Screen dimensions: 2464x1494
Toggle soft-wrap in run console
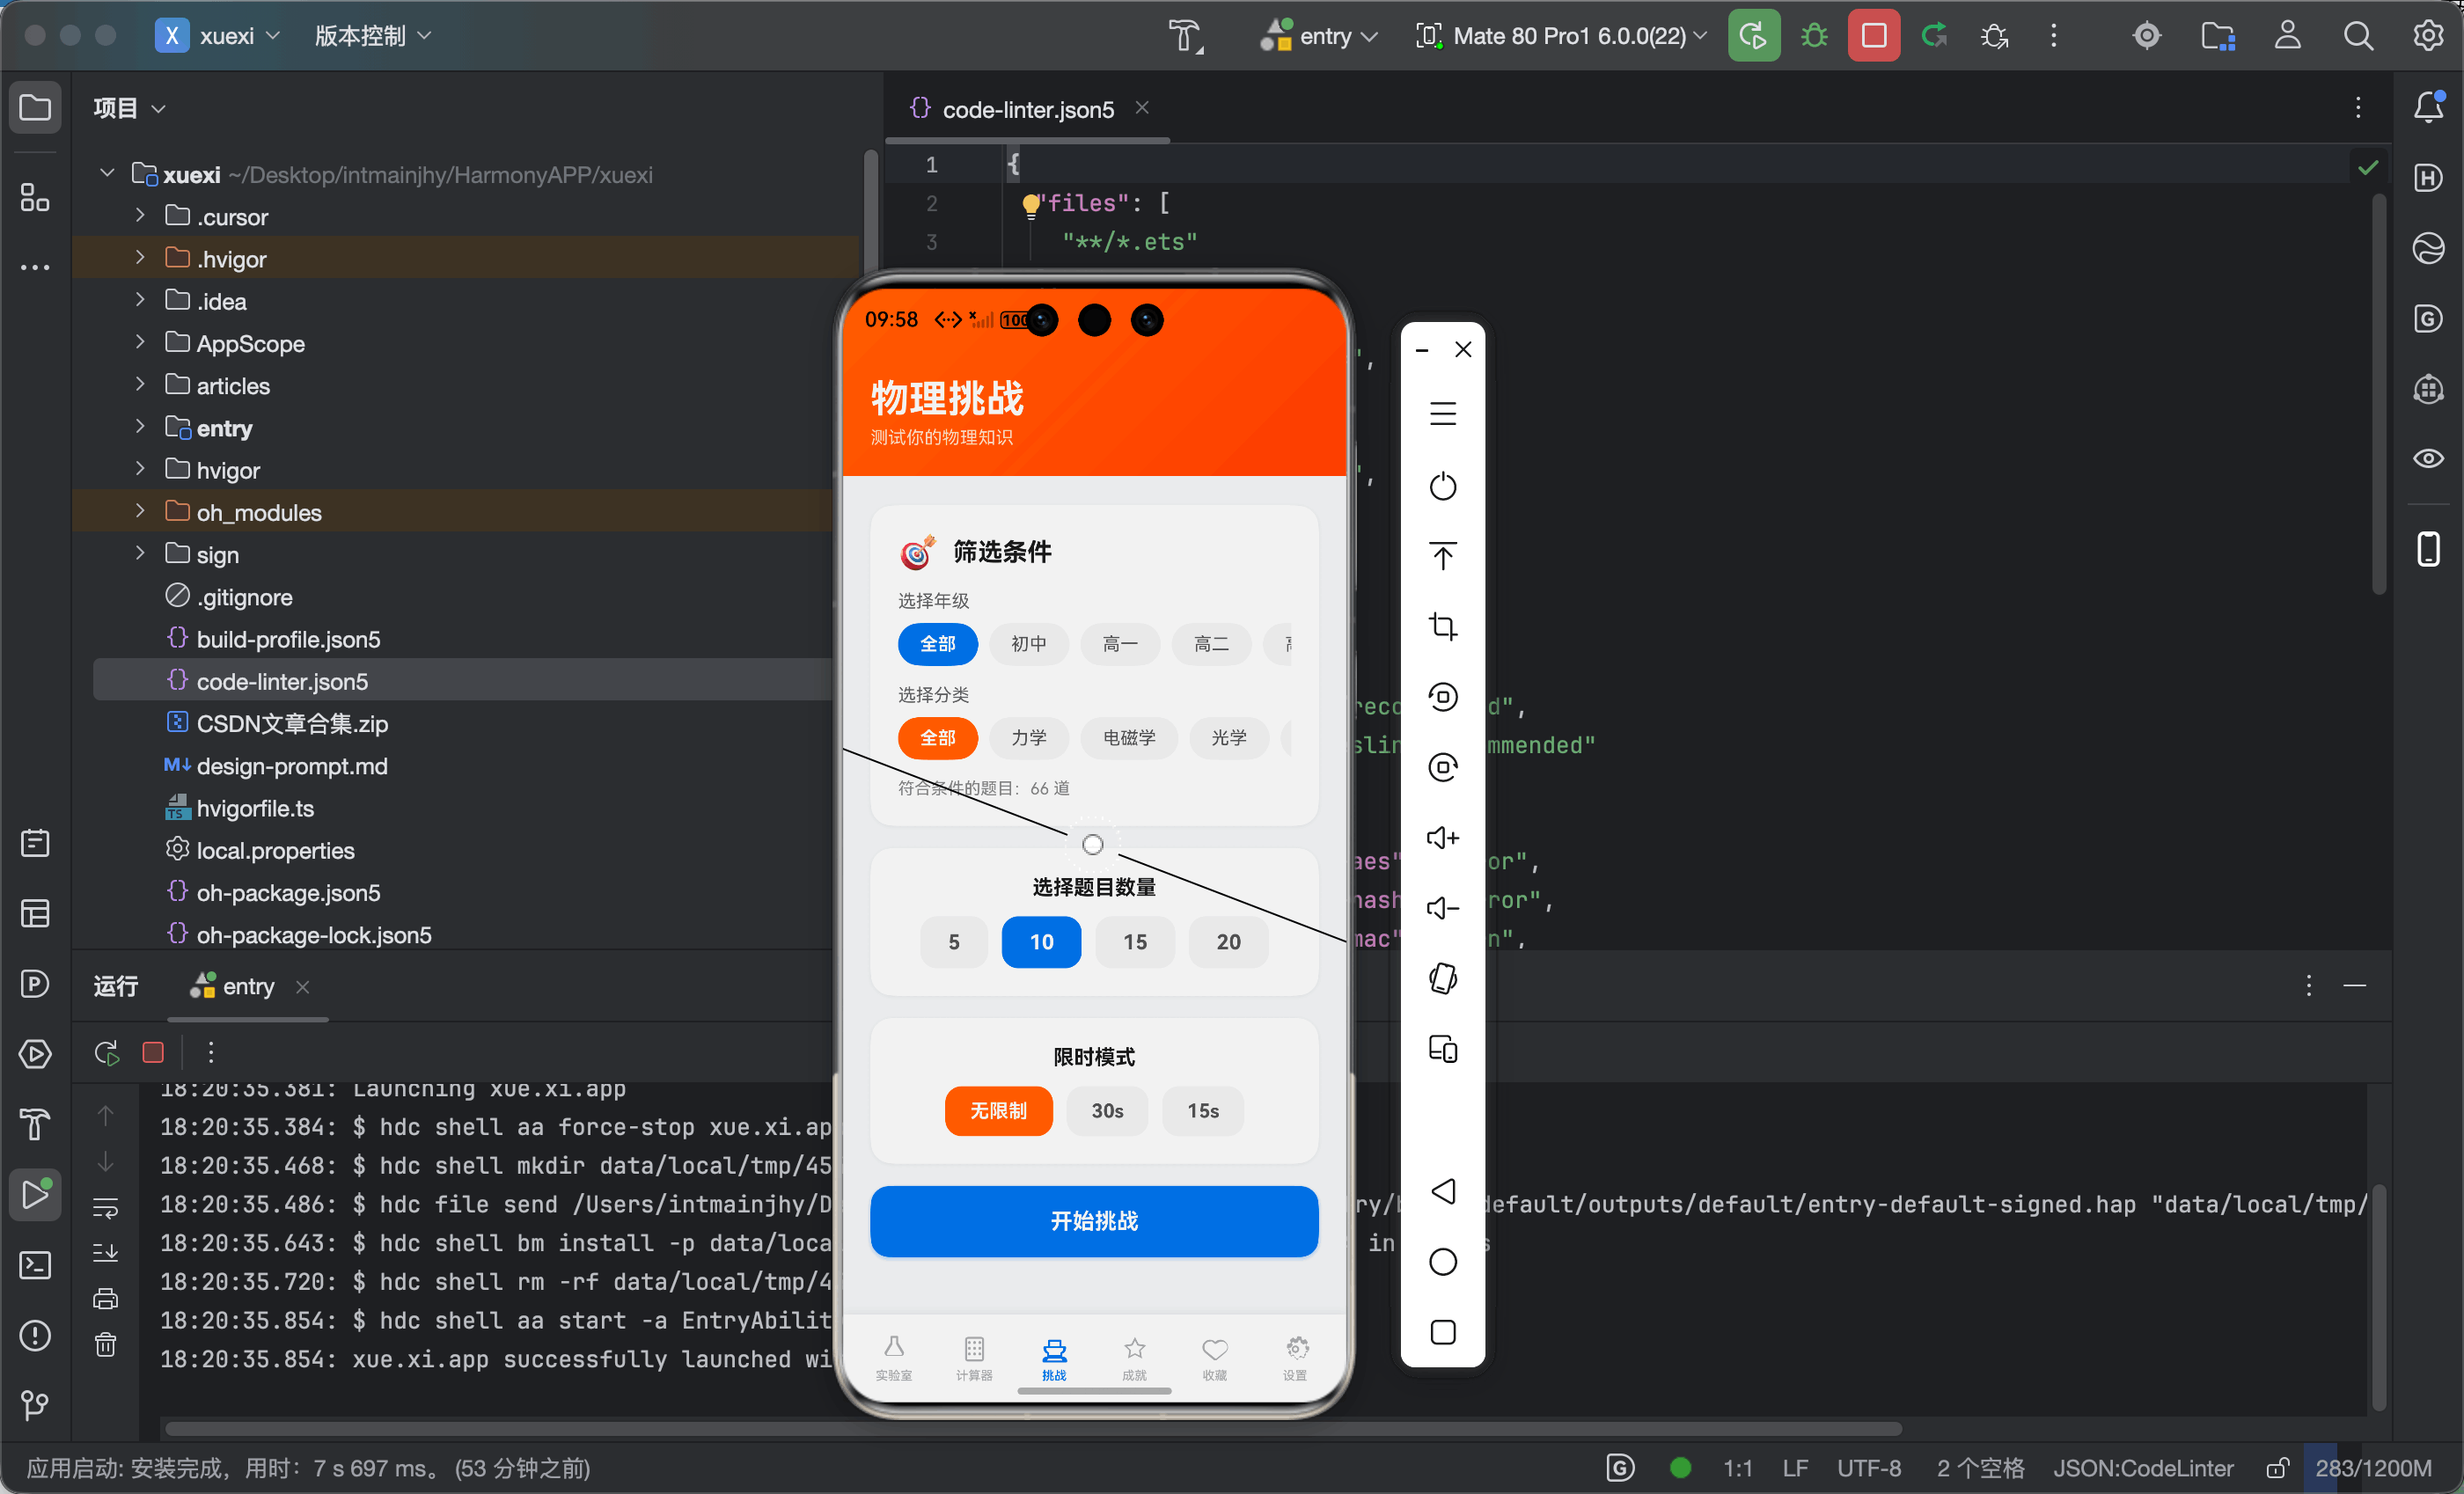[105, 1207]
